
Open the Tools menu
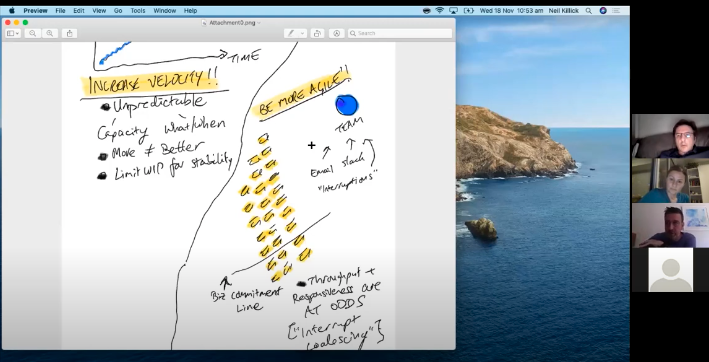point(138,10)
